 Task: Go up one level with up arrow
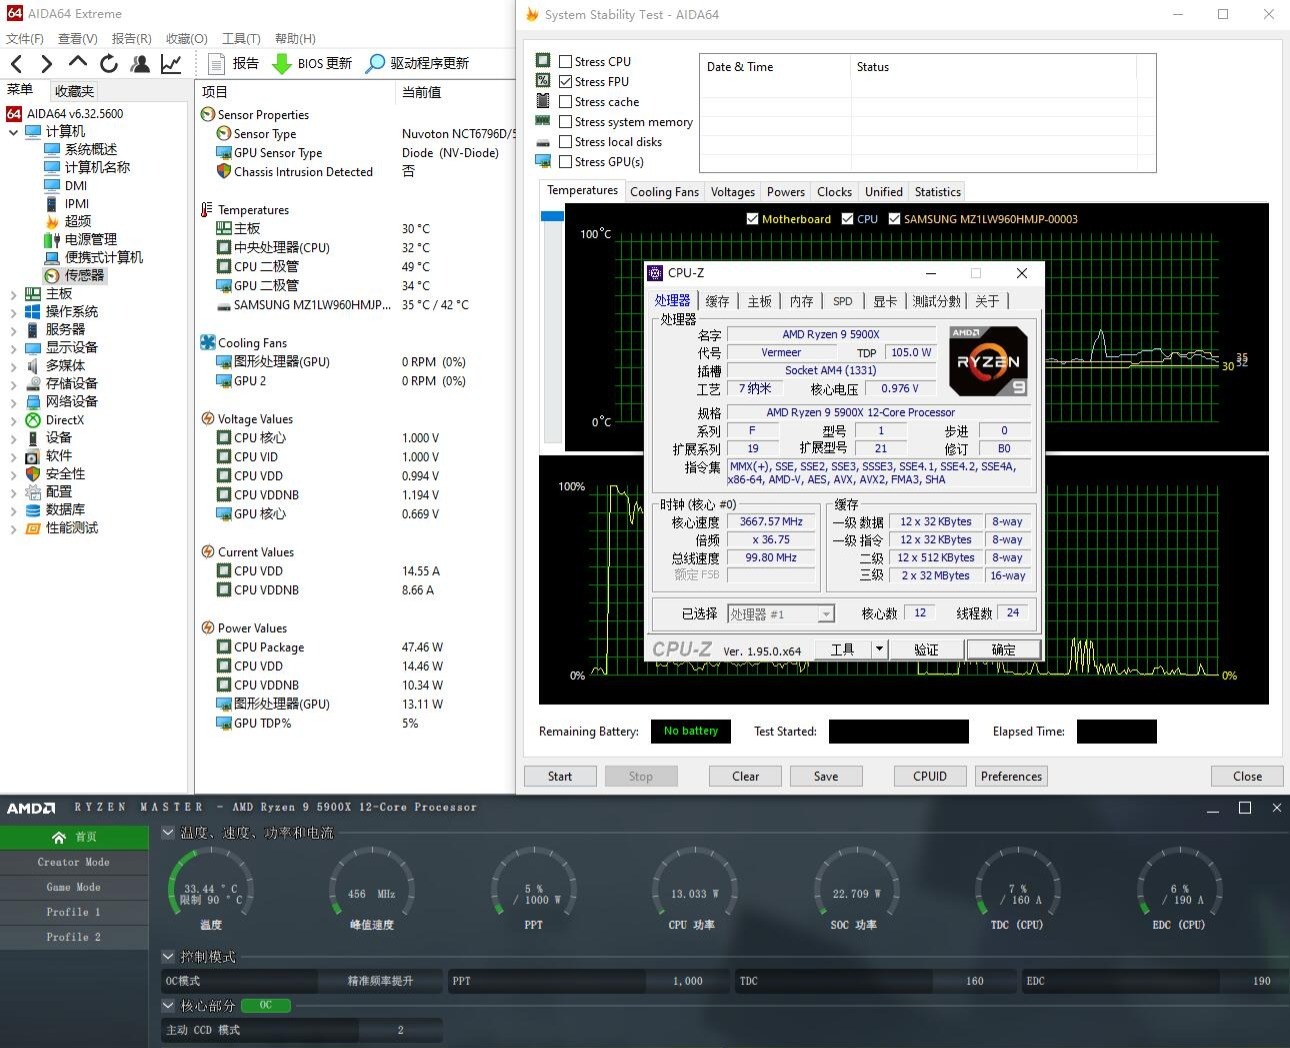[78, 62]
